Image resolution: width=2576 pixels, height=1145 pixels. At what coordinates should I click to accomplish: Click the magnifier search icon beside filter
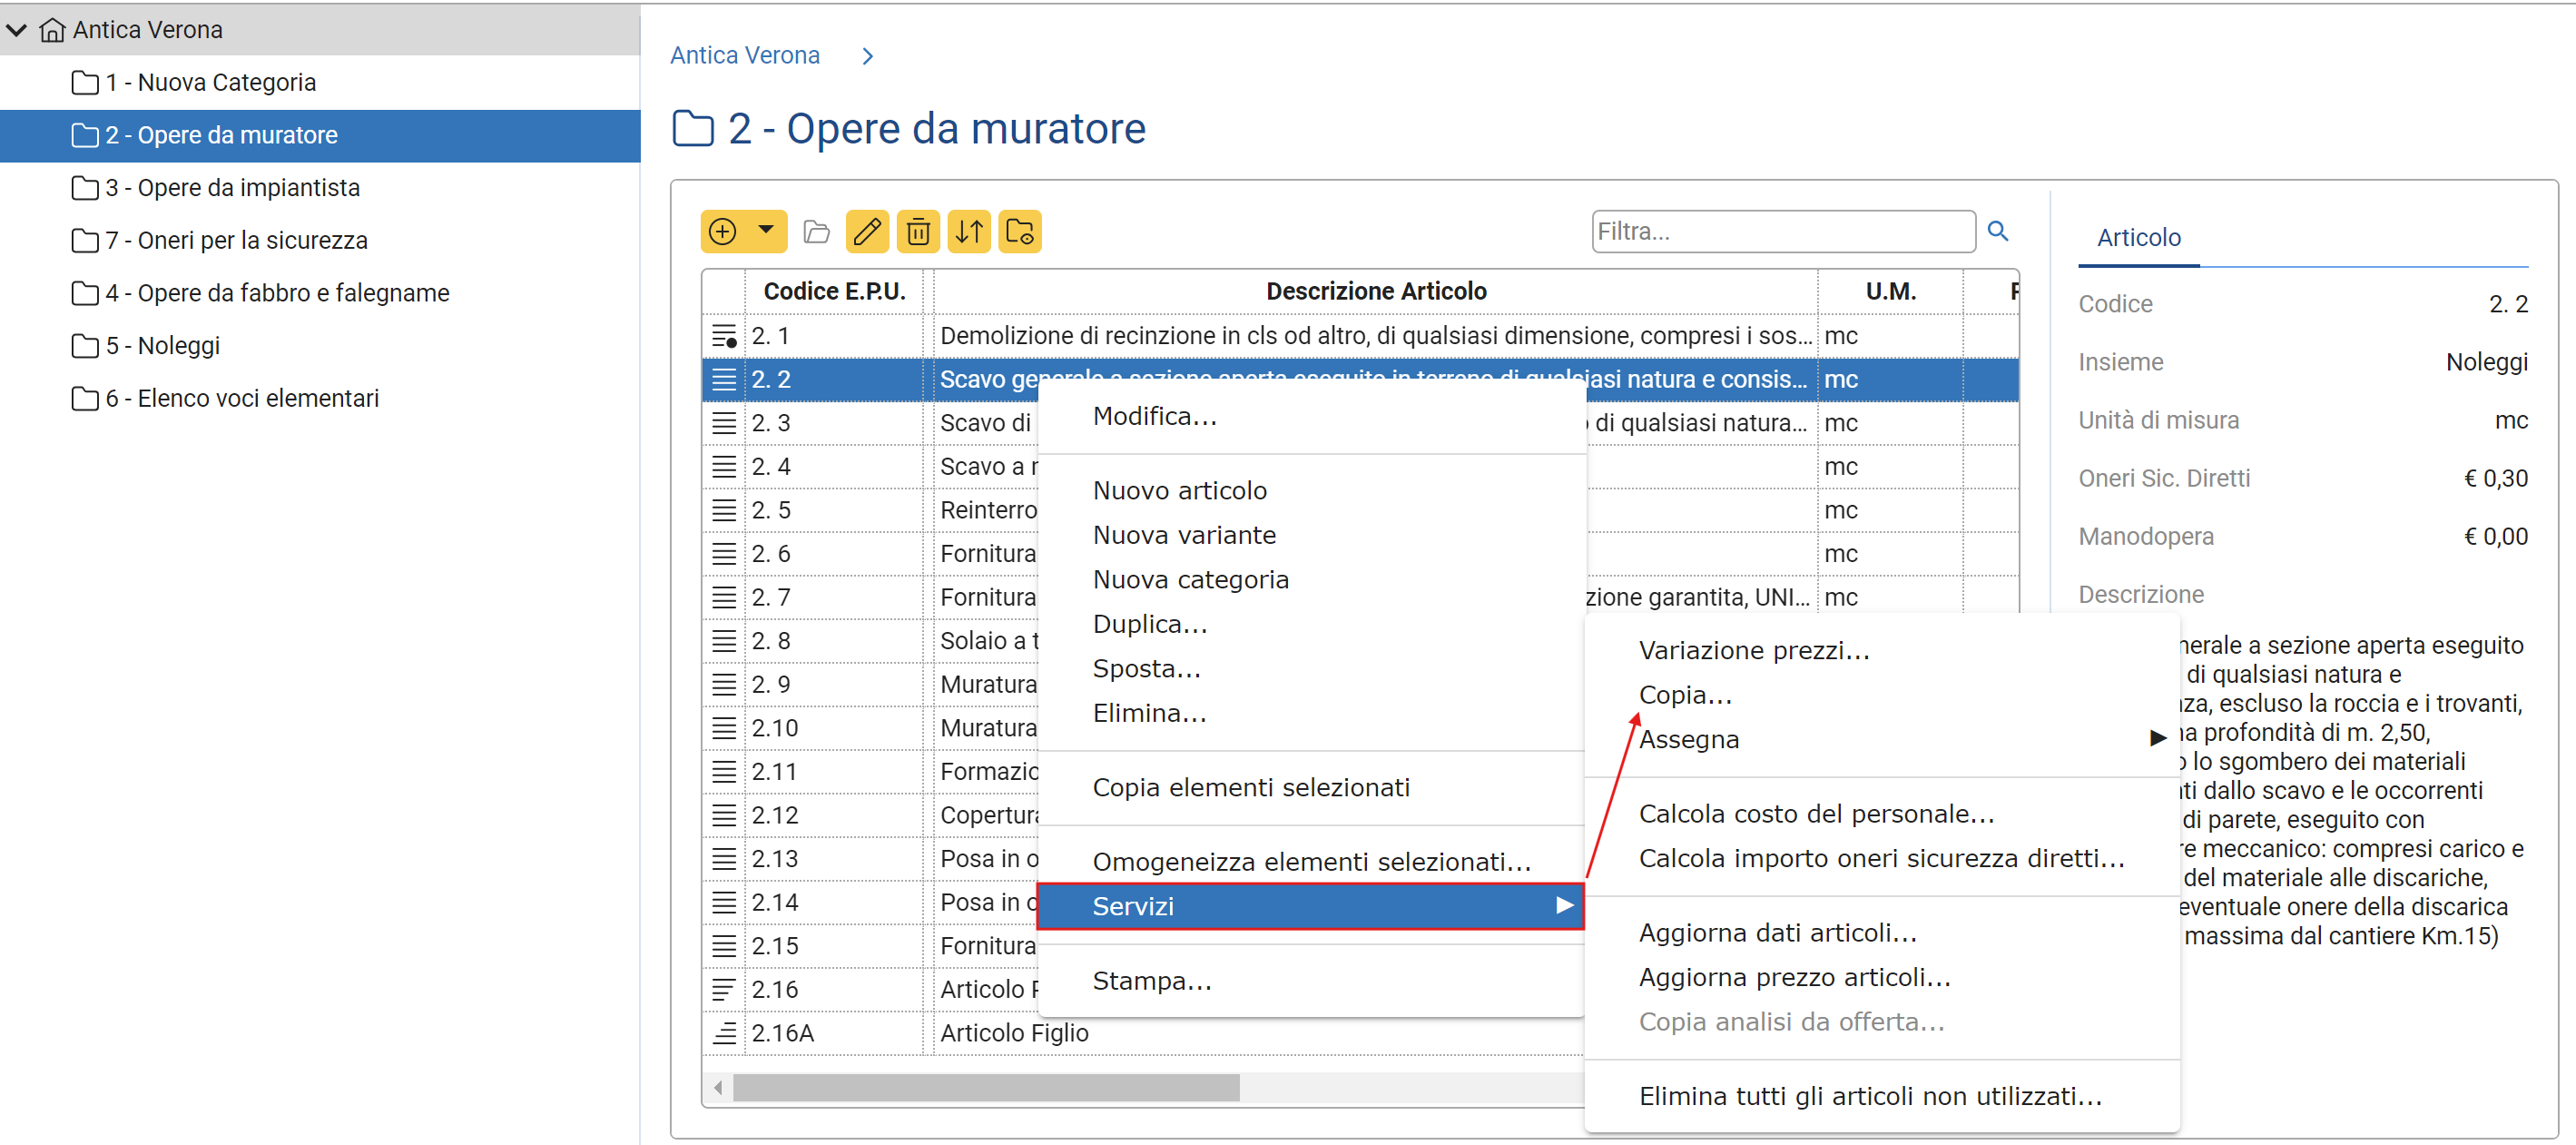coord(1997,231)
